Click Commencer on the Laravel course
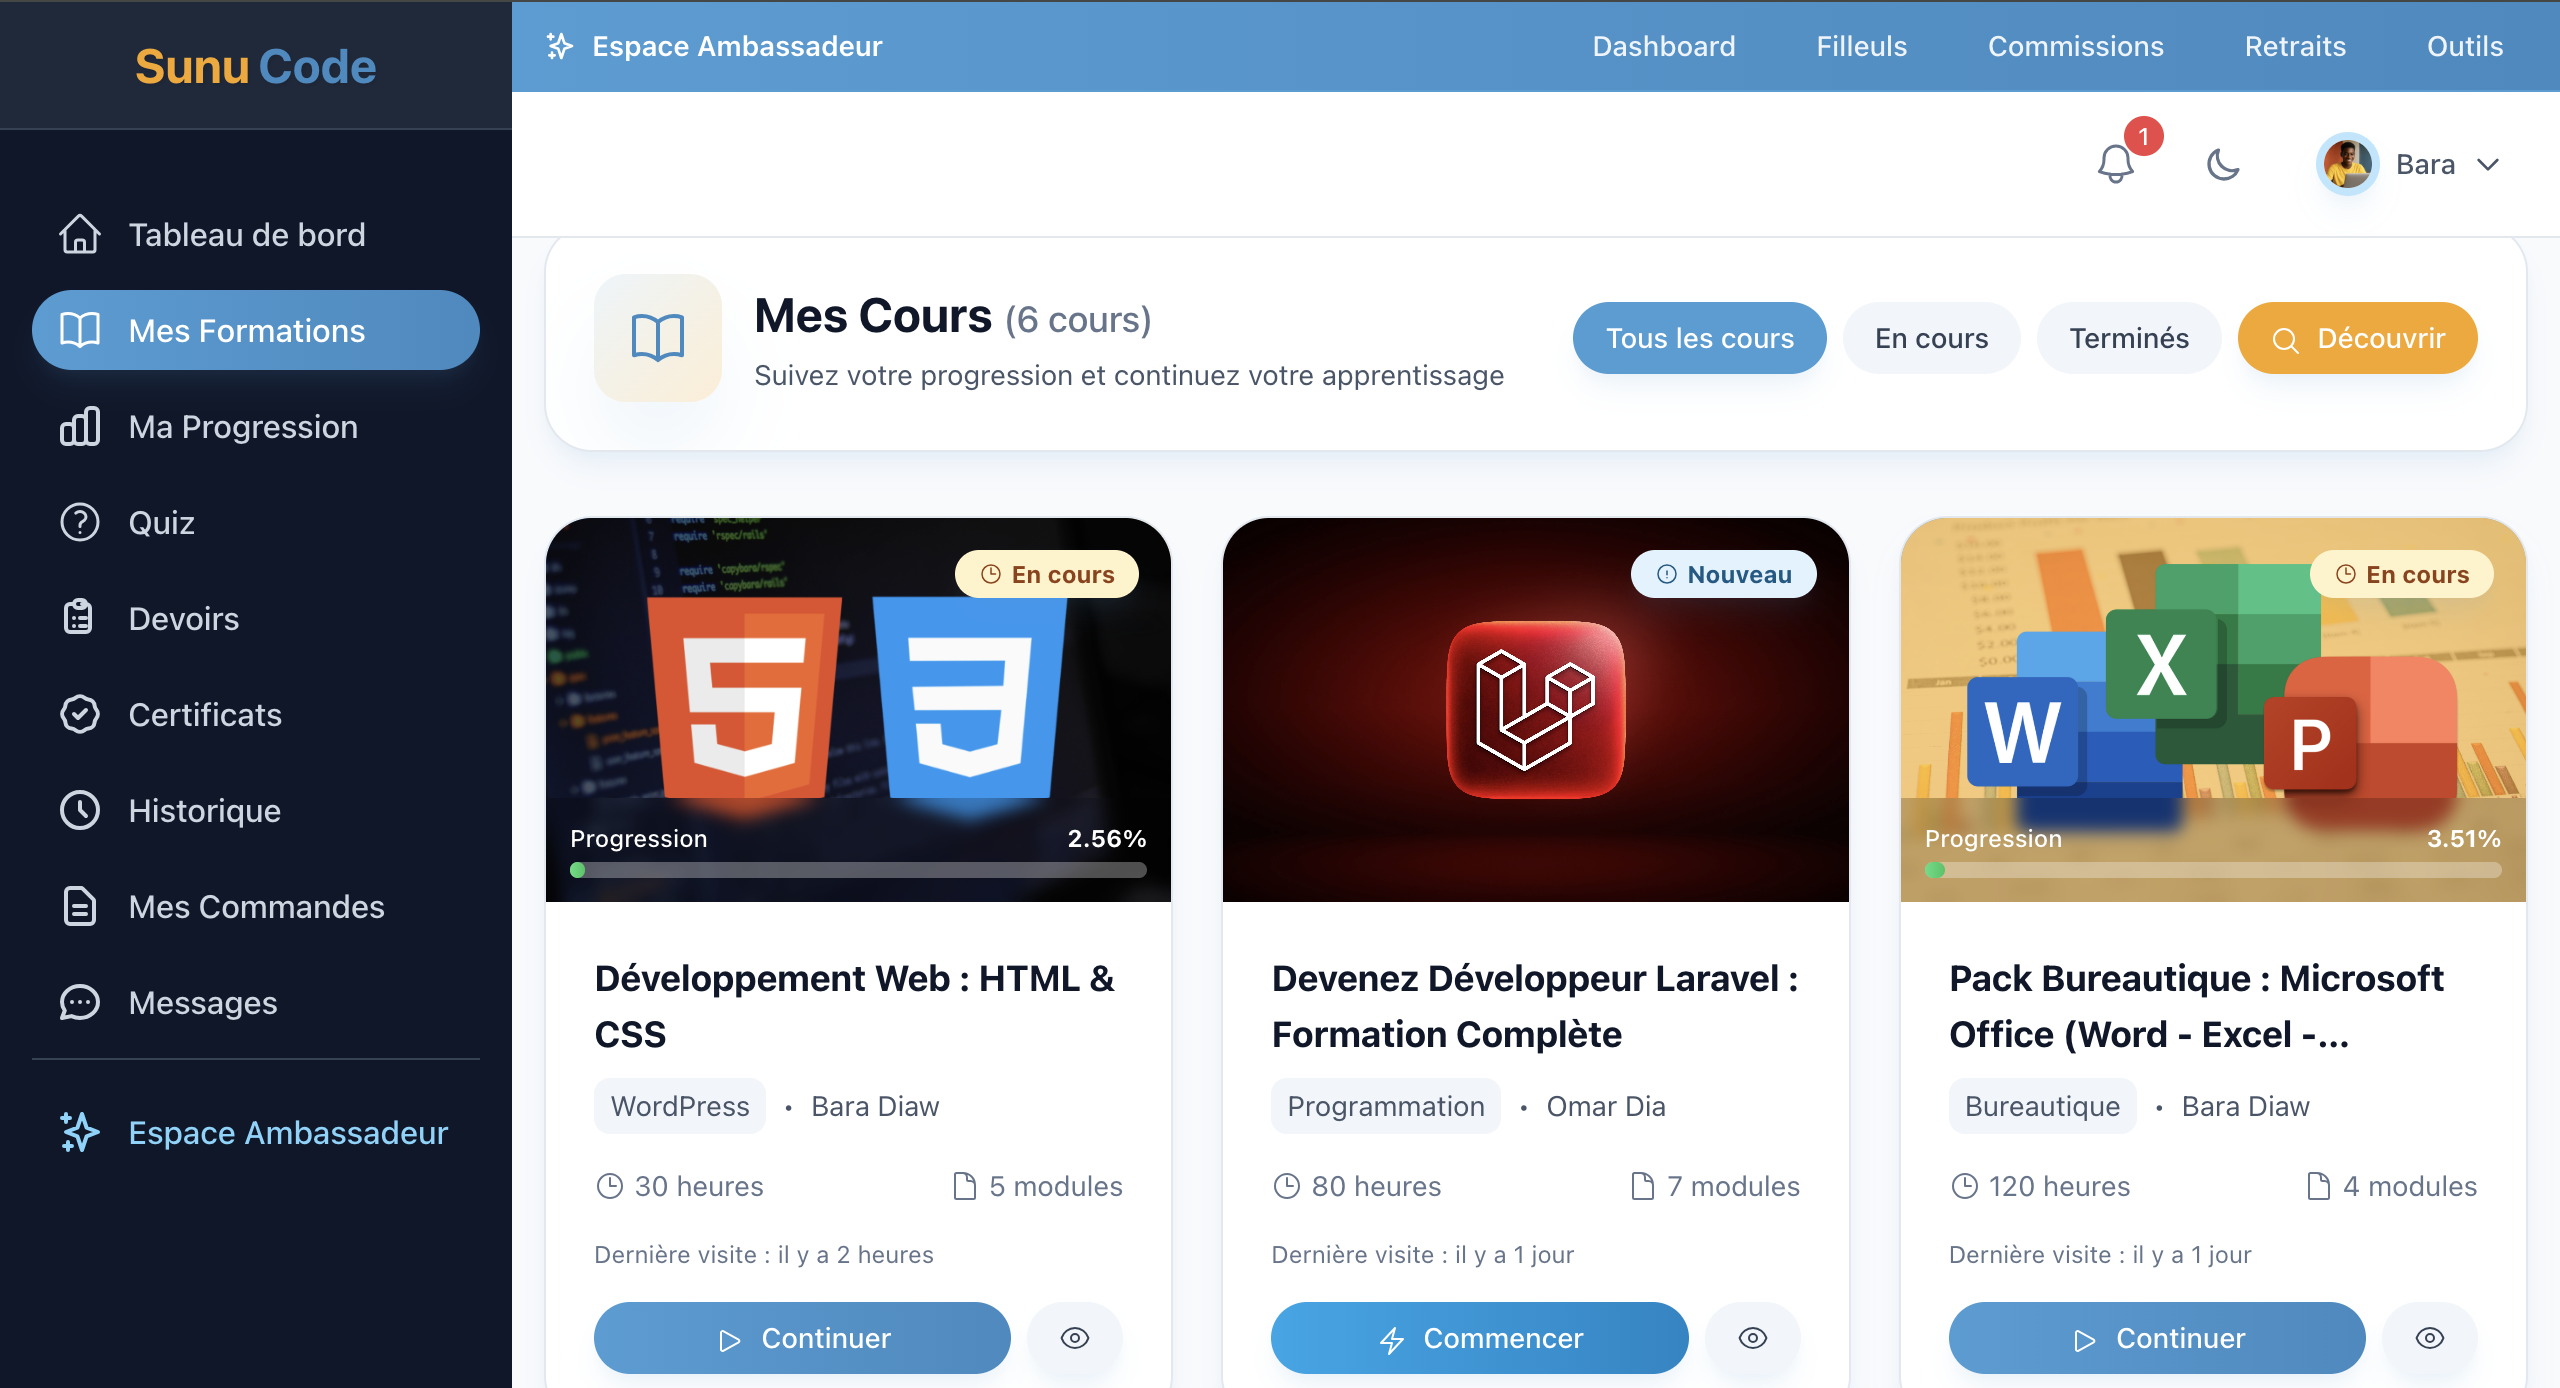The image size is (2560, 1388). pyautogui.click(x=1479, y=1338)
